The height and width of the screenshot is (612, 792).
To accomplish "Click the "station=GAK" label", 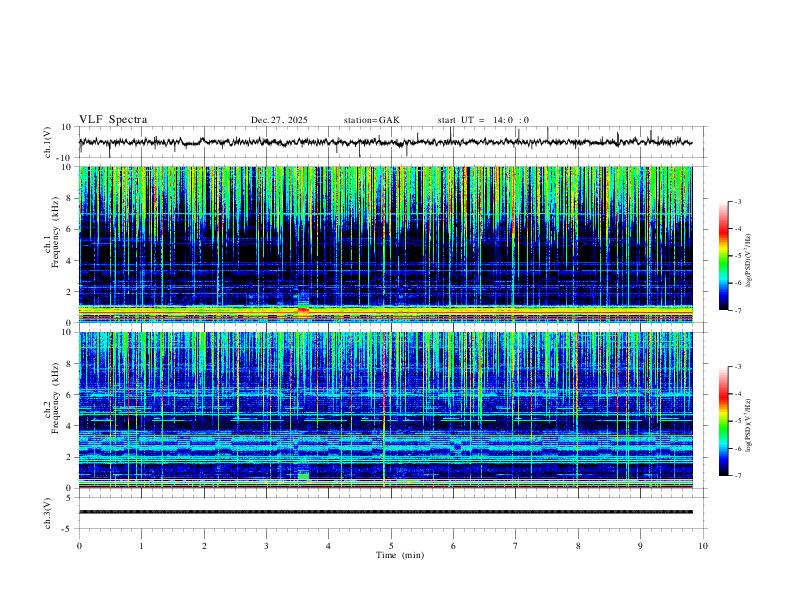I will click(x=371, y=120).
